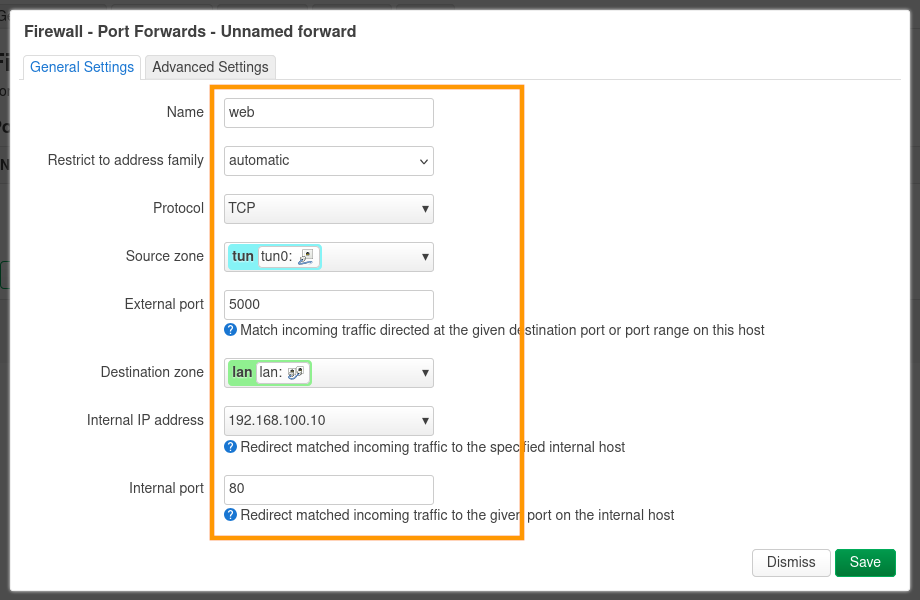
Task: Select the General Settings tab
Action: coord(82,67)
